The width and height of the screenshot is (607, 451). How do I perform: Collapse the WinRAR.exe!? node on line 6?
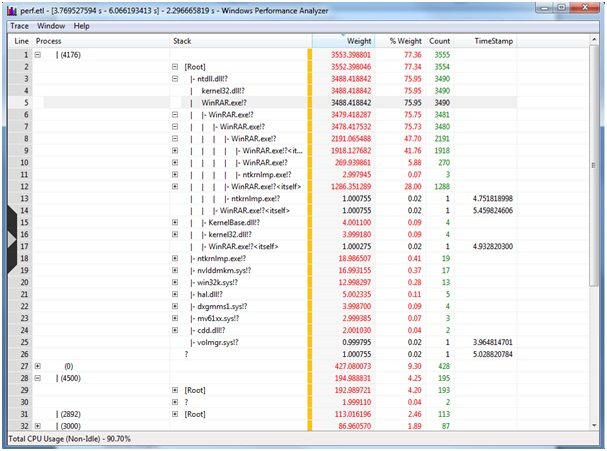pyautogui.click(x=175, y=115)
